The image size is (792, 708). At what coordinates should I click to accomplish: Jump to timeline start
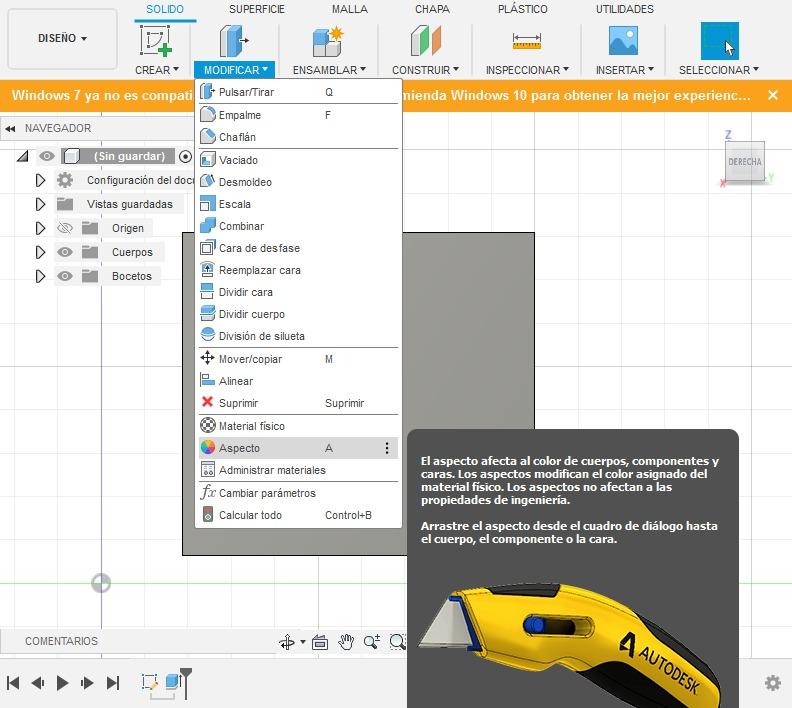pos(13,683)
